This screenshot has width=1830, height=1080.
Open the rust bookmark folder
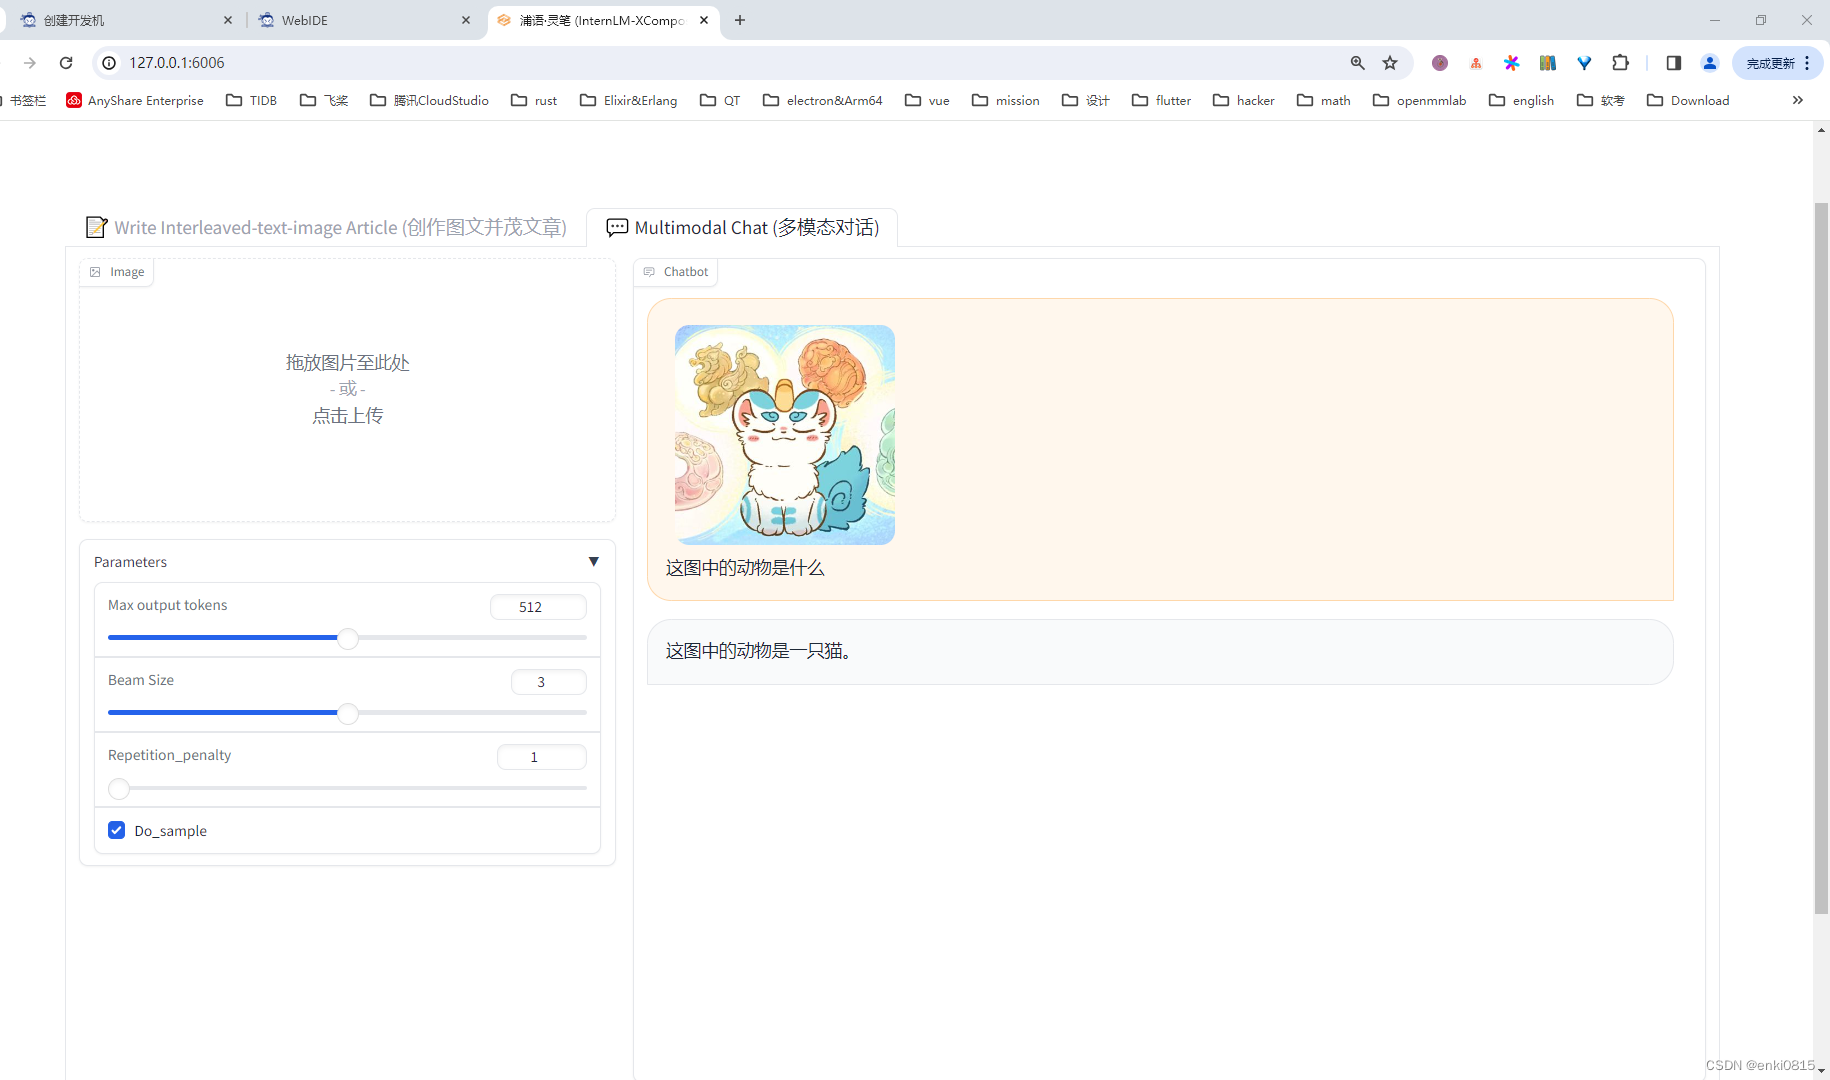point(534,100)
